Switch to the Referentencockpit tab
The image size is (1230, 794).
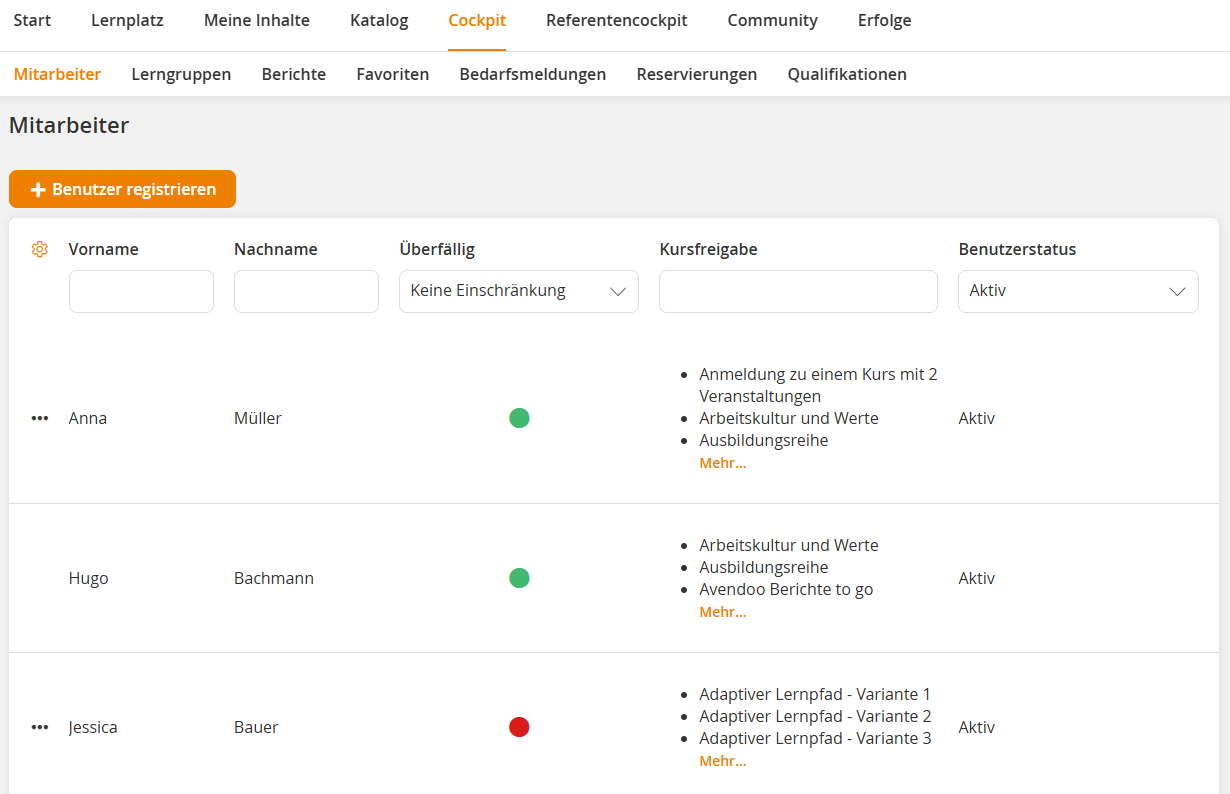pos(616,21)
